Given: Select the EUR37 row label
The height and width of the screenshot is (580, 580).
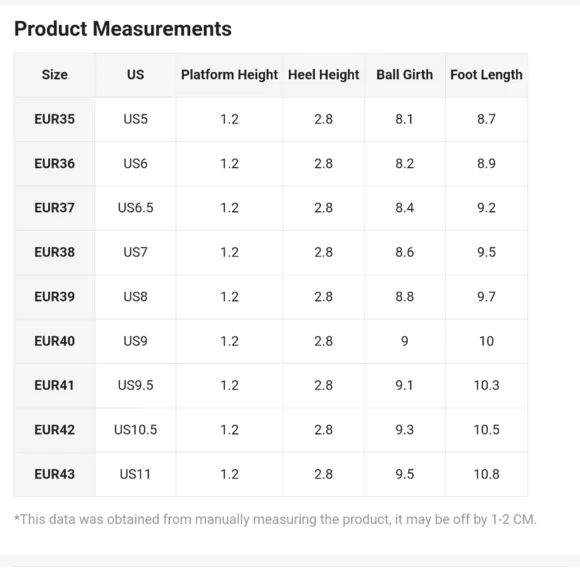Looking at the screenshot, I should coord(55,208).
